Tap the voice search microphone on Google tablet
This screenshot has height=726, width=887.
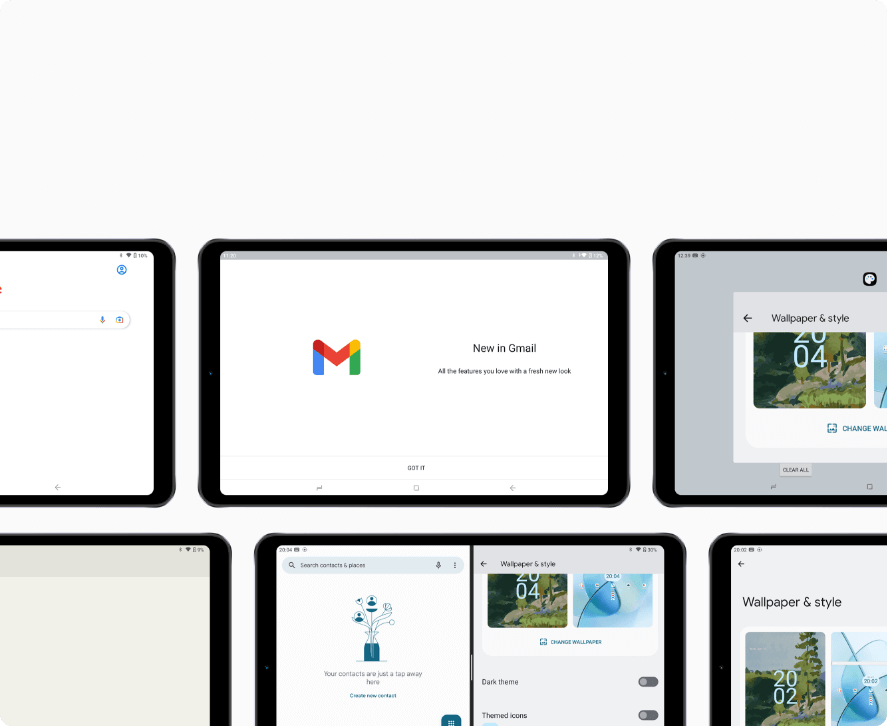tap(102, 320)
